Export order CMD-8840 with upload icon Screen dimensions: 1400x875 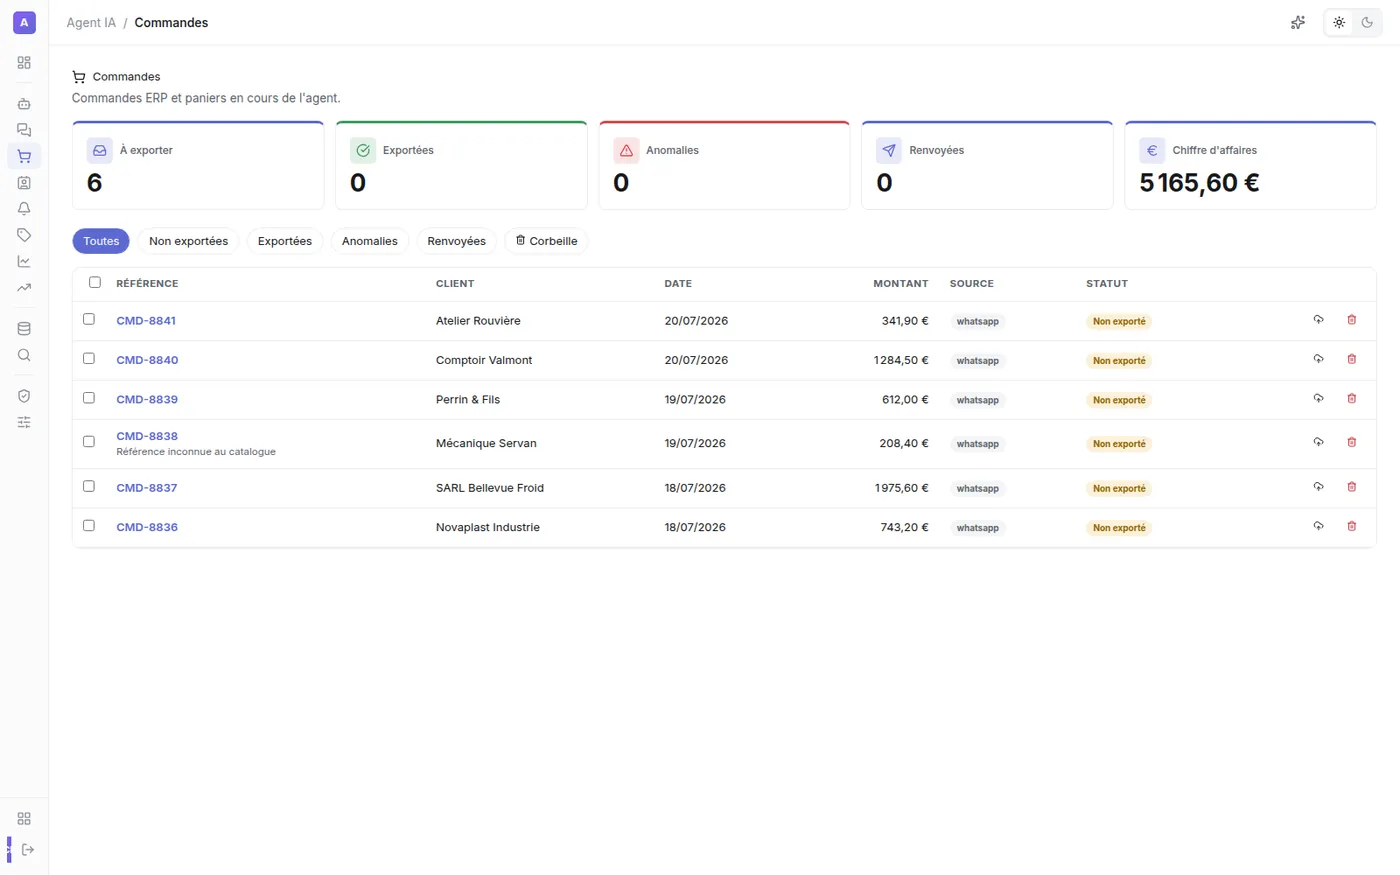click(x=1318, y=359)
